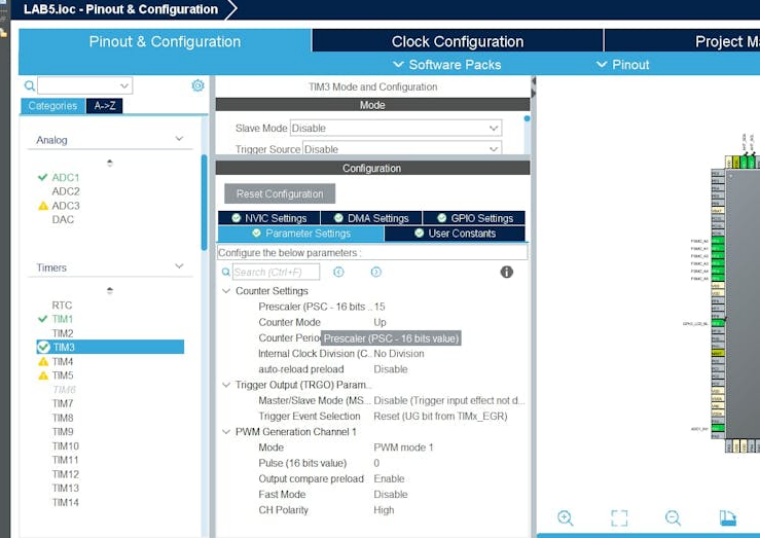Open the Clock Configuration tab
This screenshot has height=556, width=765.
pos(457,41)
